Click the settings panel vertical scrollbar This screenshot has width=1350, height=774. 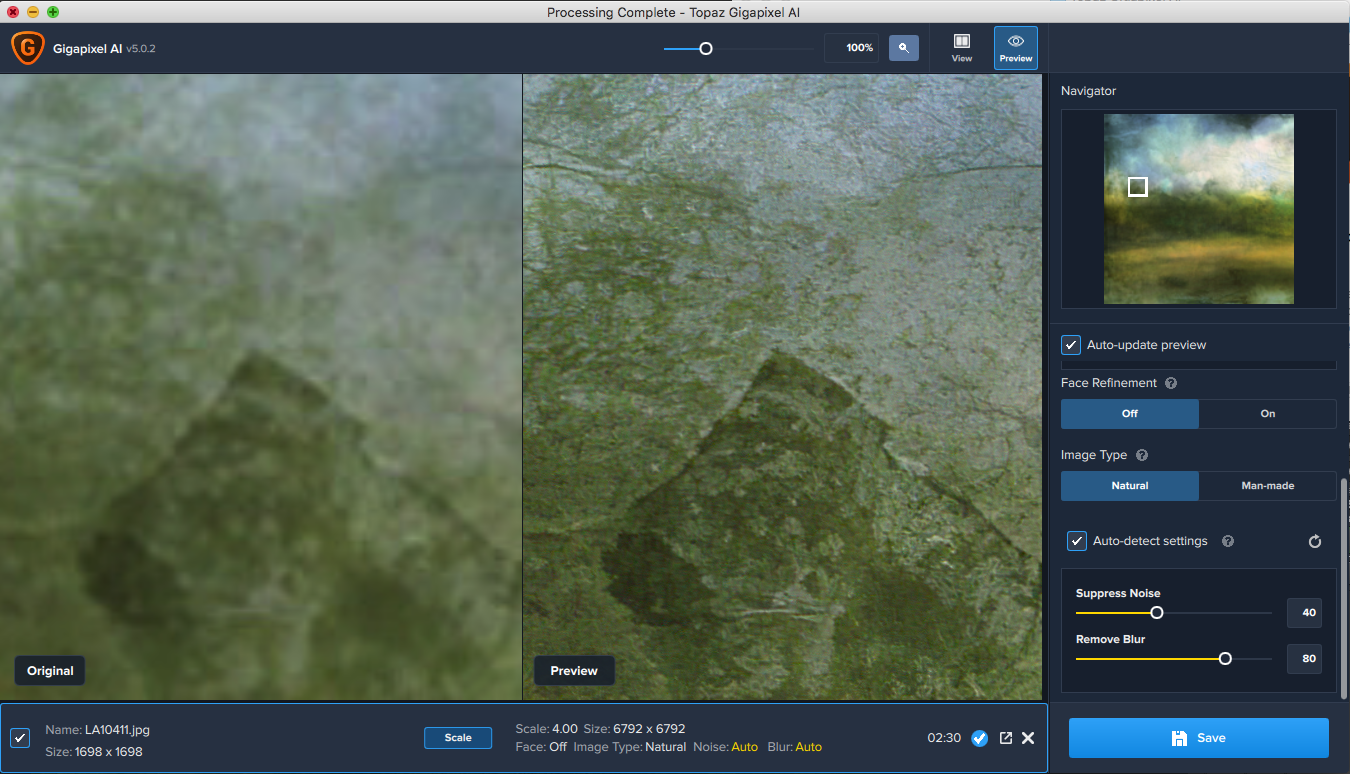click(1344, 588)
